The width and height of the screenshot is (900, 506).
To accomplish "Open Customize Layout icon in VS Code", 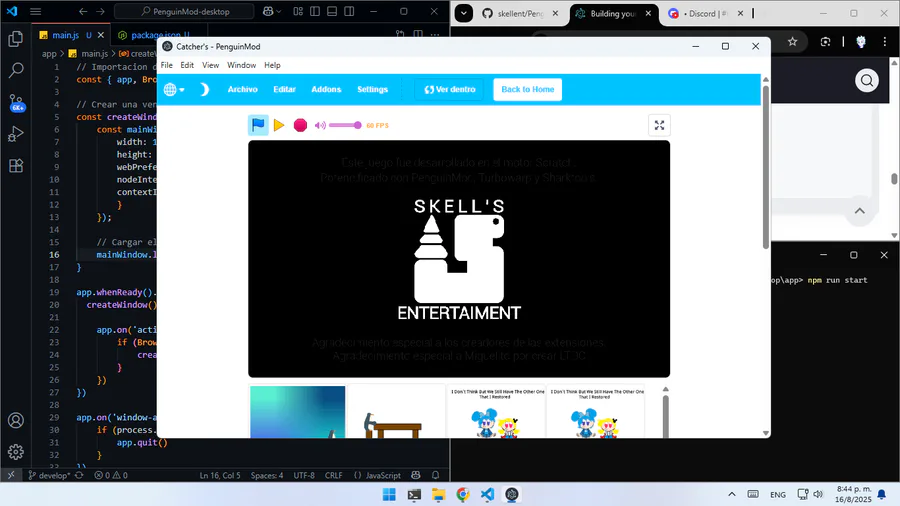I will coord(298,11).
